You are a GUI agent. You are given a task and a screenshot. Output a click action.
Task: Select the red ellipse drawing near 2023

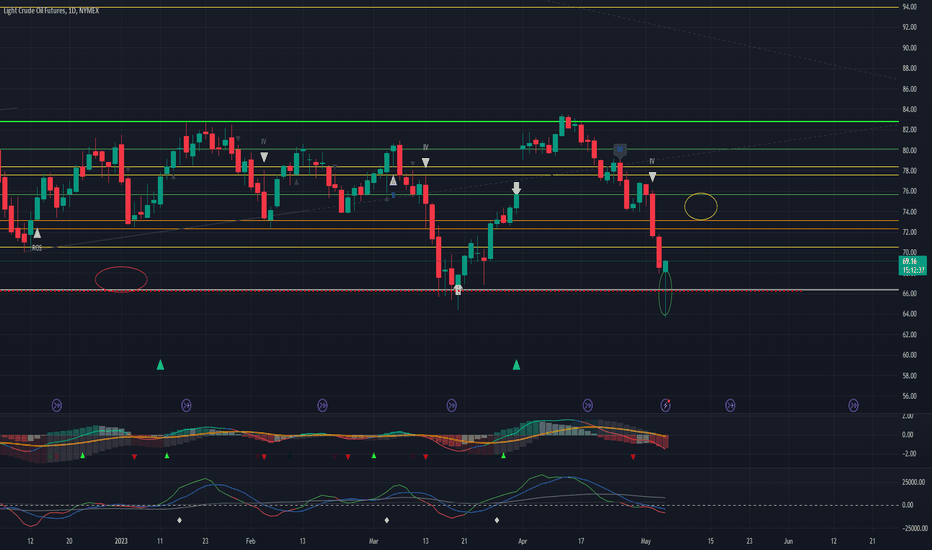click(x=121, y=279)
